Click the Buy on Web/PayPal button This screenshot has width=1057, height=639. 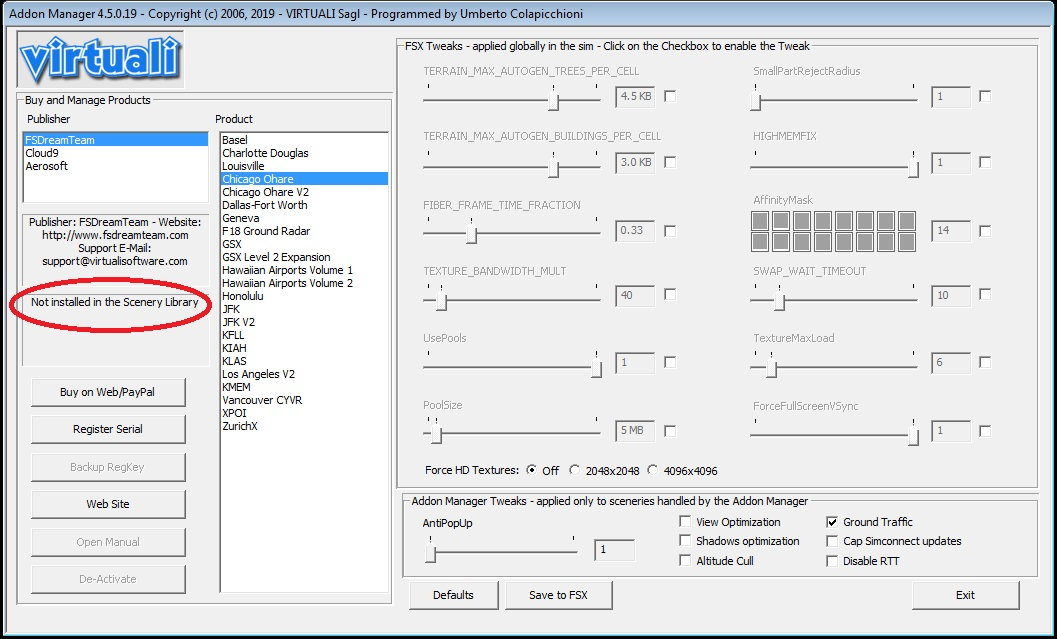coord(107,393)
